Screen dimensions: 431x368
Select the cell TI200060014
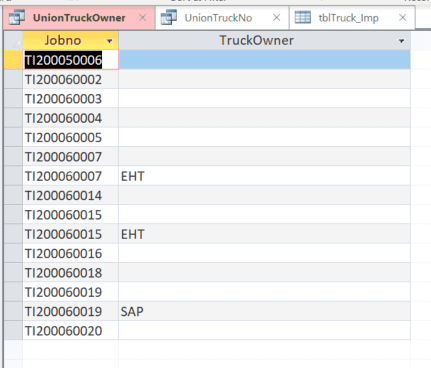click(71, 195)
